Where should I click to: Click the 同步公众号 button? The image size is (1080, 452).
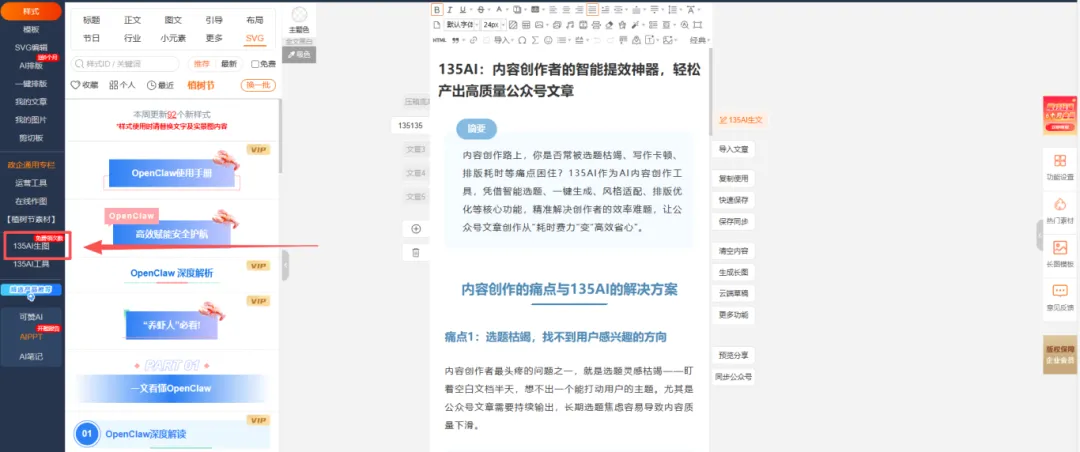pos(733,377)
